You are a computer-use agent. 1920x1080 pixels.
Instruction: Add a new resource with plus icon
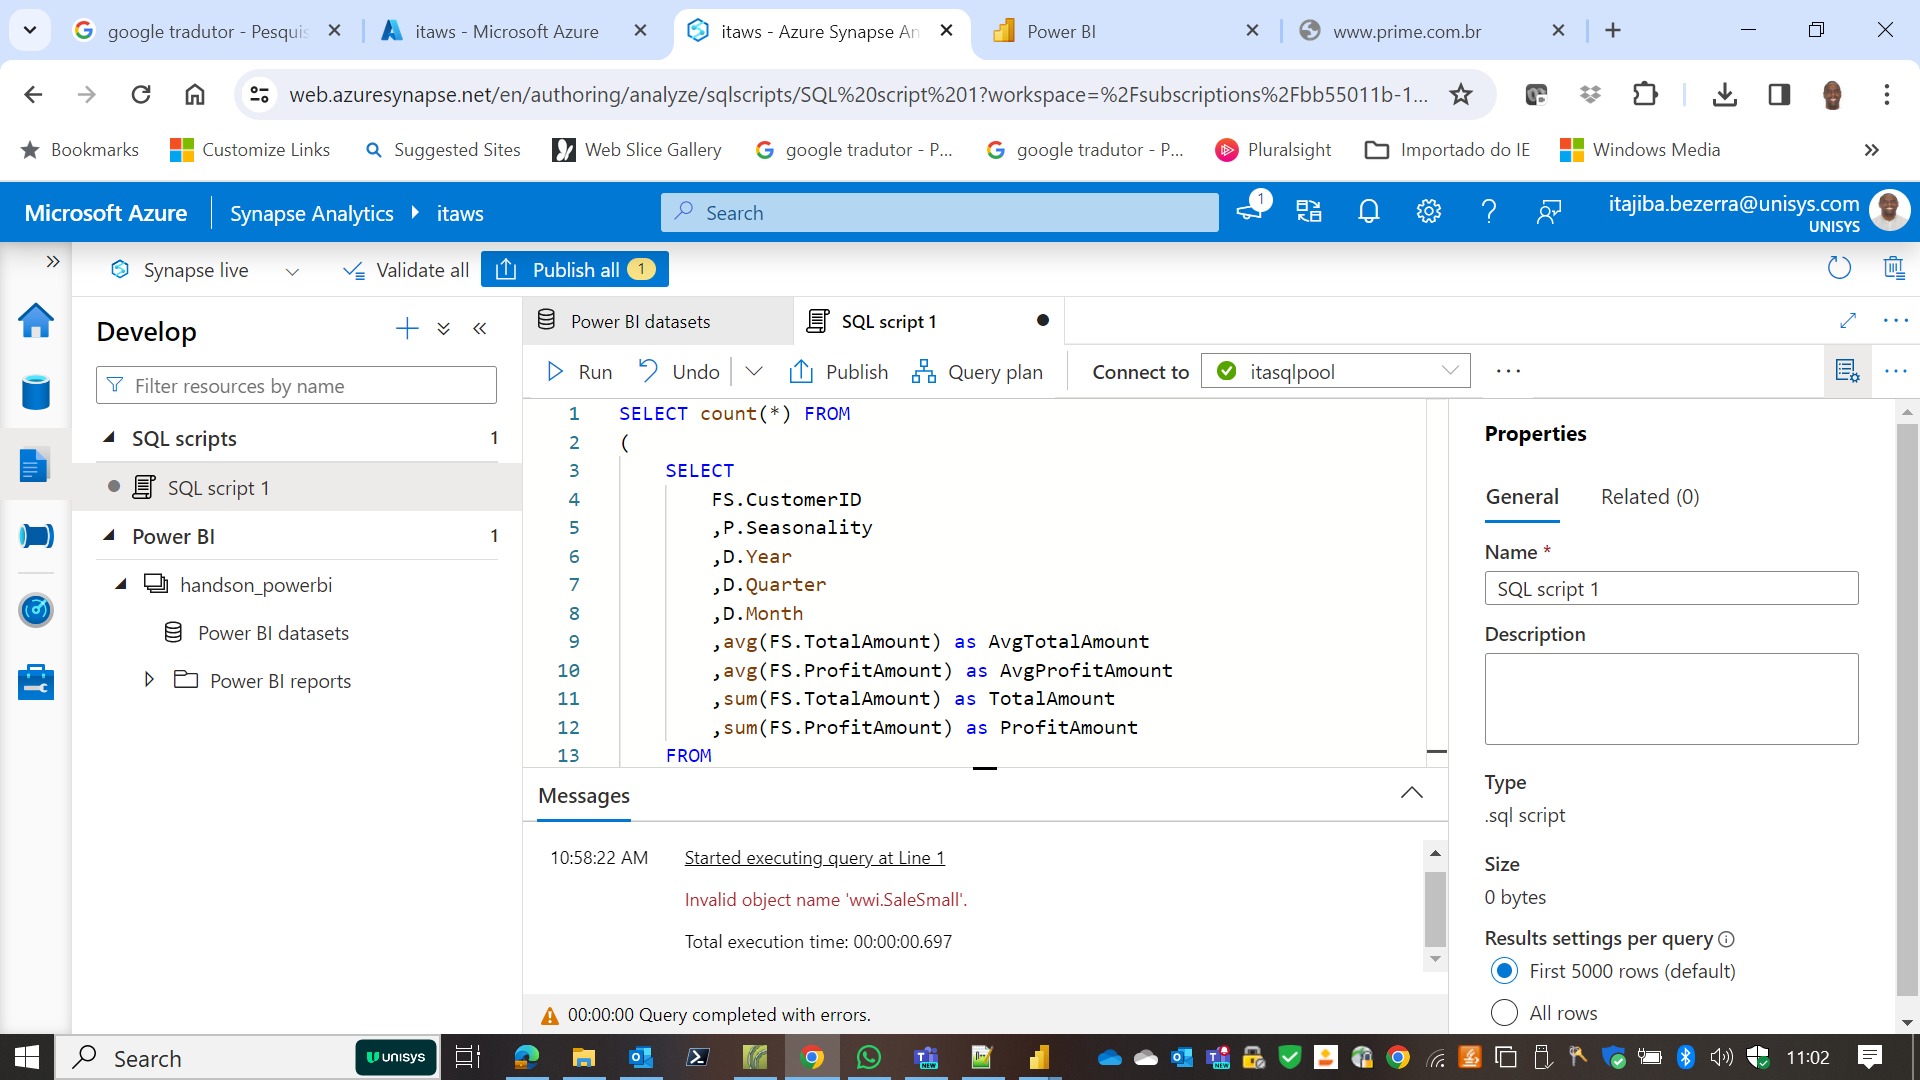tap(406, 329)
